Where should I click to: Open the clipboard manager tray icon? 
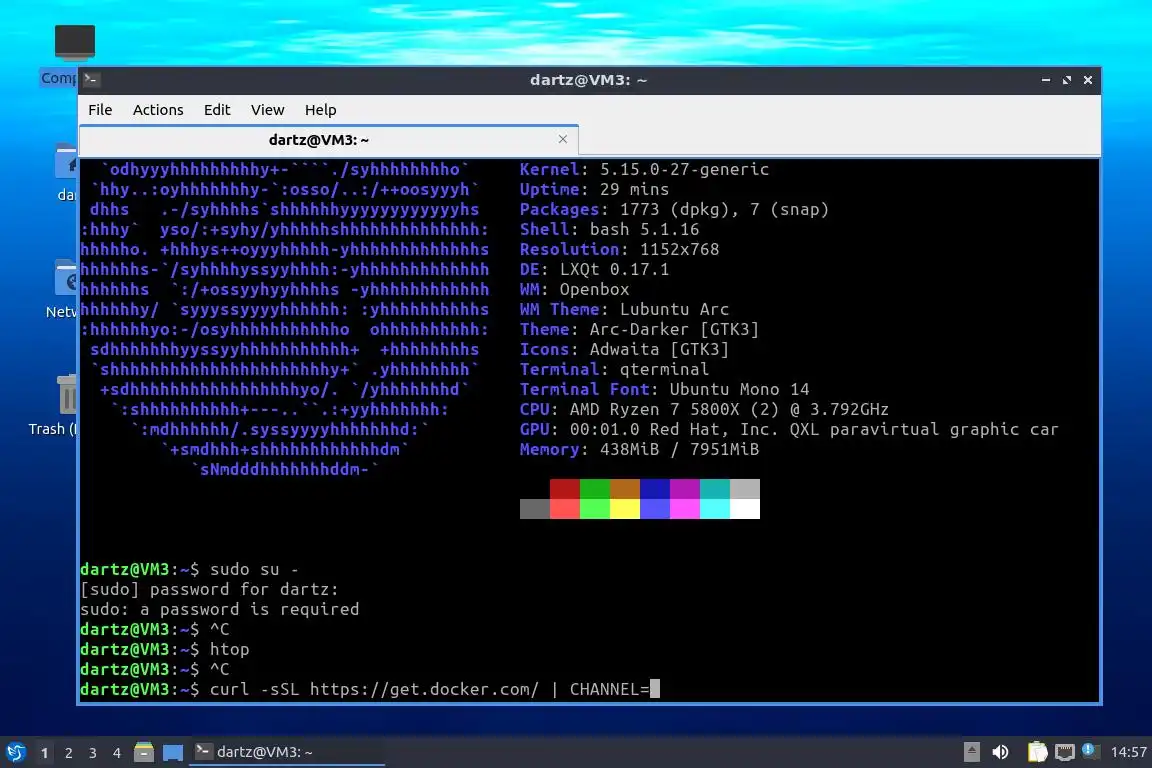[1037, 752]
